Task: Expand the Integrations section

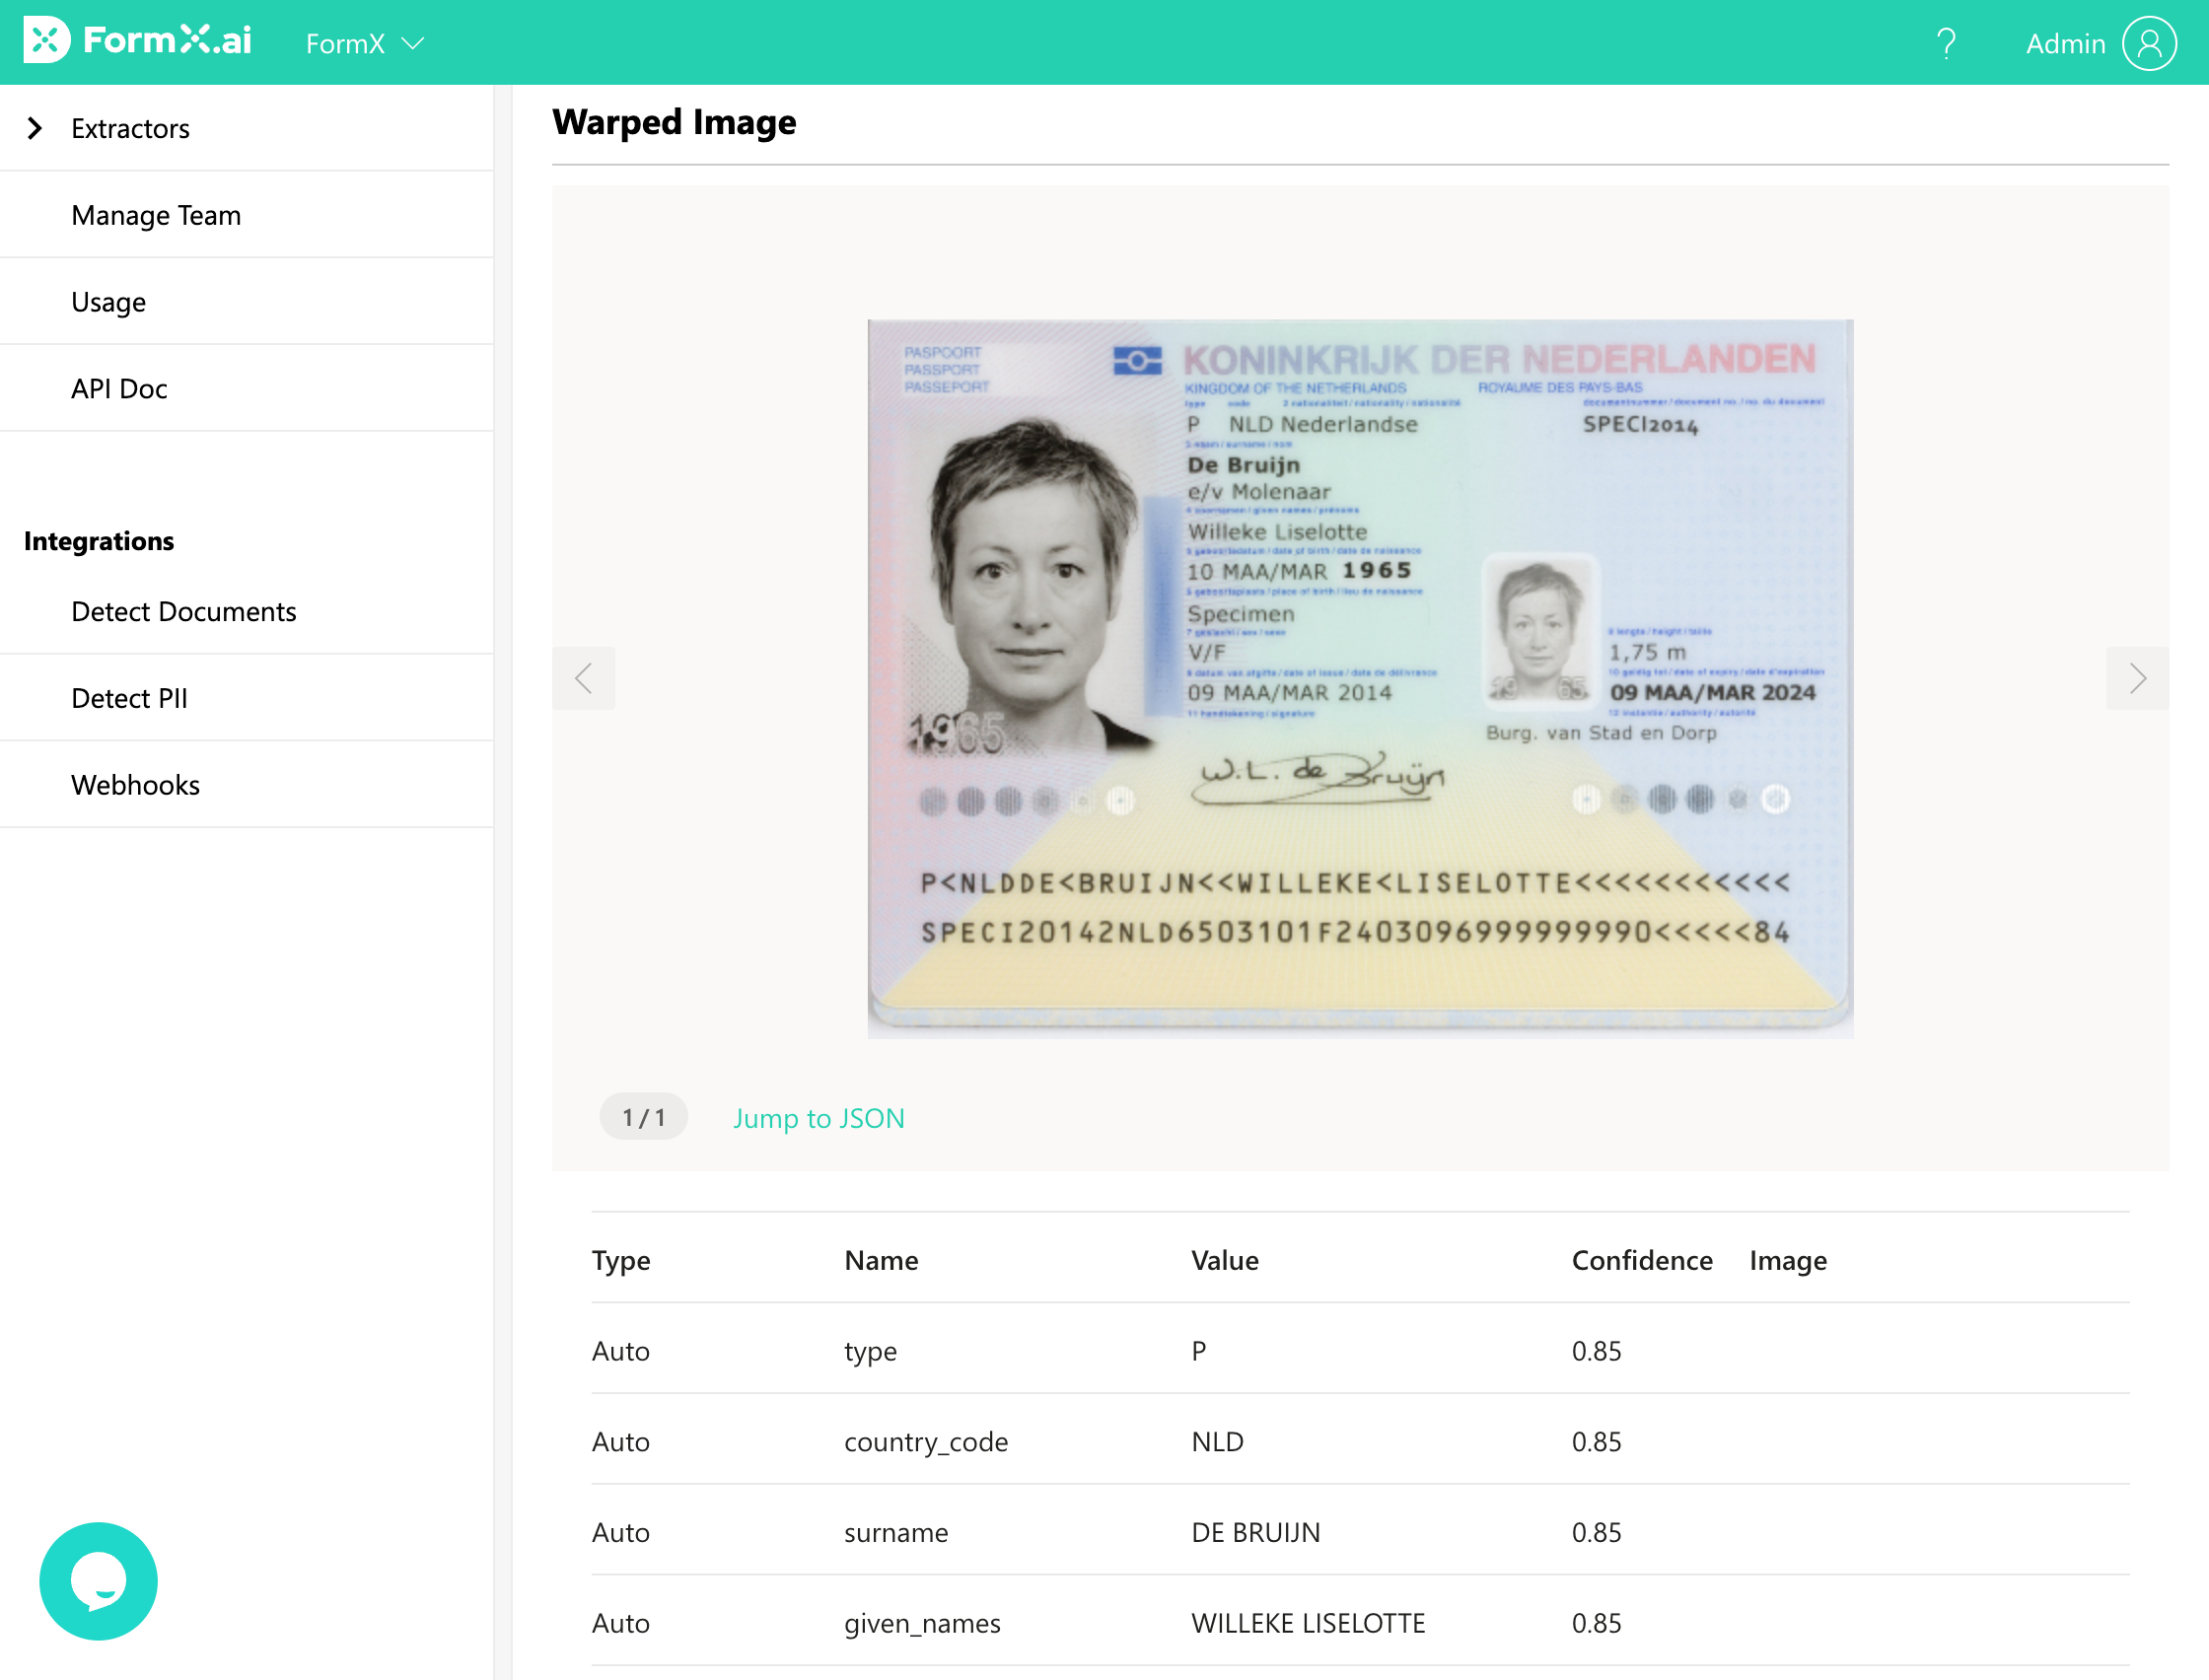Action: point(99,541)
